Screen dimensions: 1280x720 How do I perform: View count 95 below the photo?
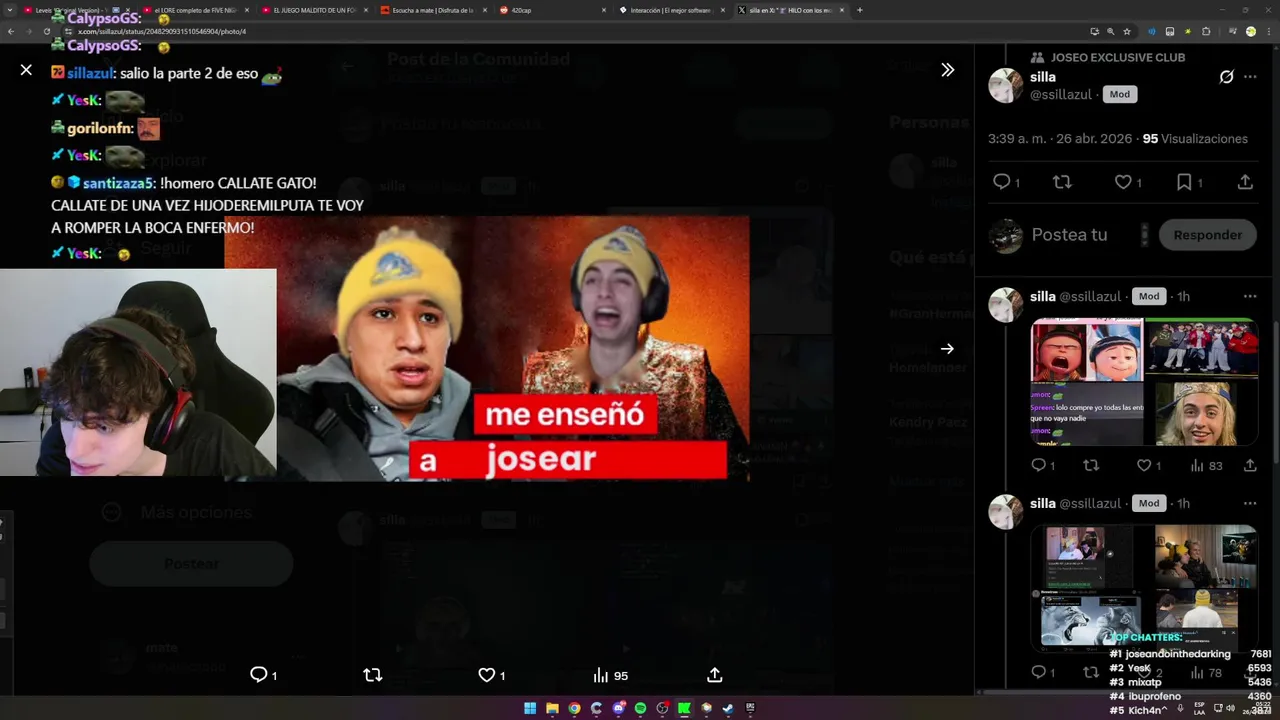click(610, 675)
